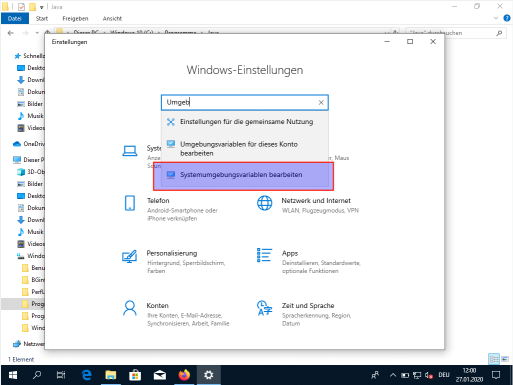The width and height of the screenshot is (513, 385).
Task: Open Konten person icon
Action: pyautogui.click(x=130, y=308)
